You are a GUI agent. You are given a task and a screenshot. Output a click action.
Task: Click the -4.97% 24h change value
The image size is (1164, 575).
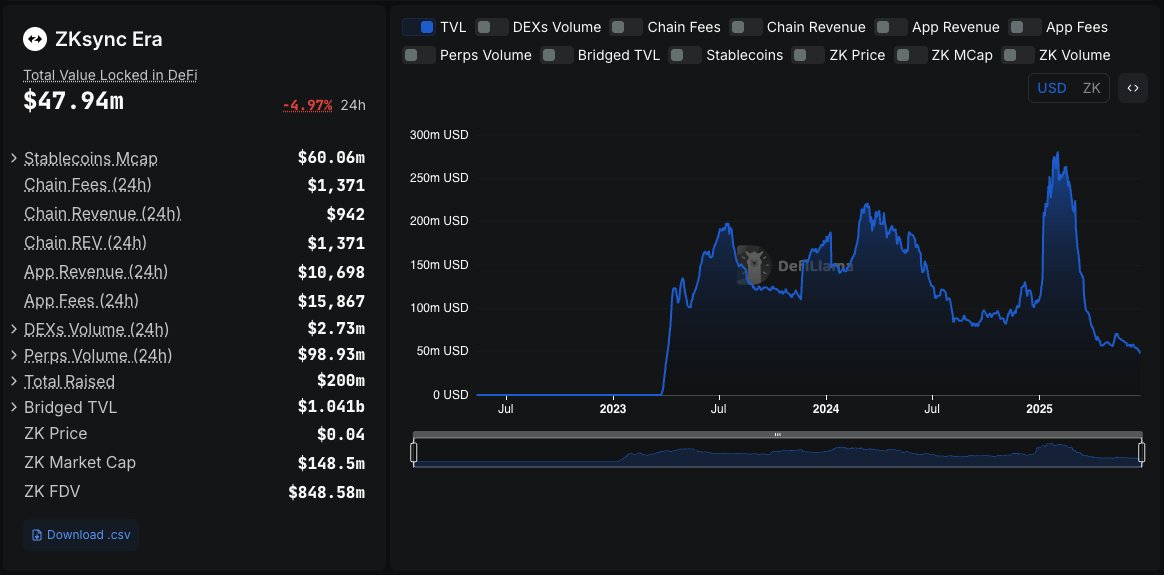point(307,105)
